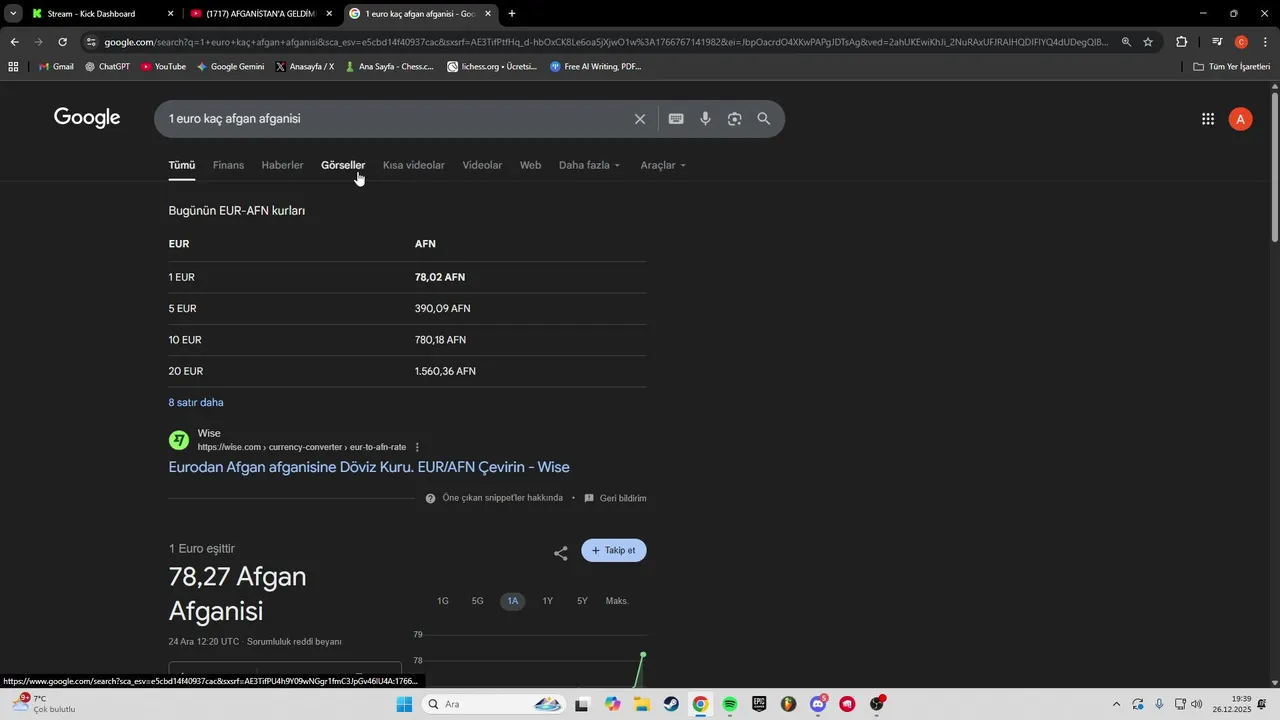
Task: Click the 78,02 AFN table cell
Action: point(440,277)
